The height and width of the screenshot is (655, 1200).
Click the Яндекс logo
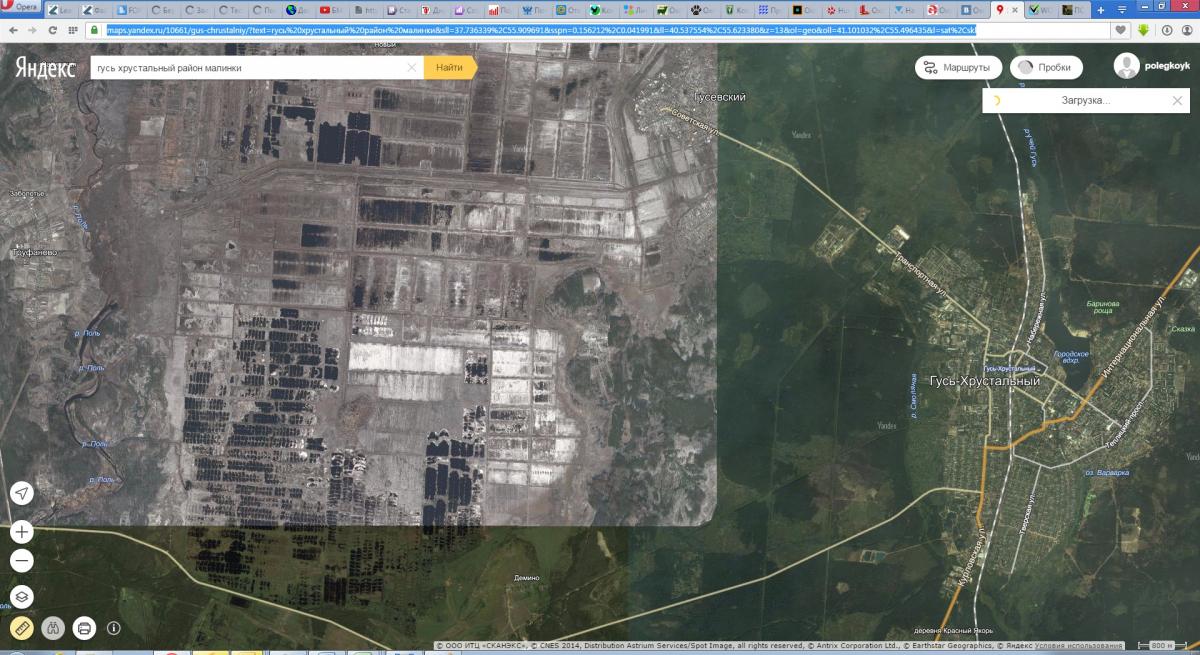(44, 68)
